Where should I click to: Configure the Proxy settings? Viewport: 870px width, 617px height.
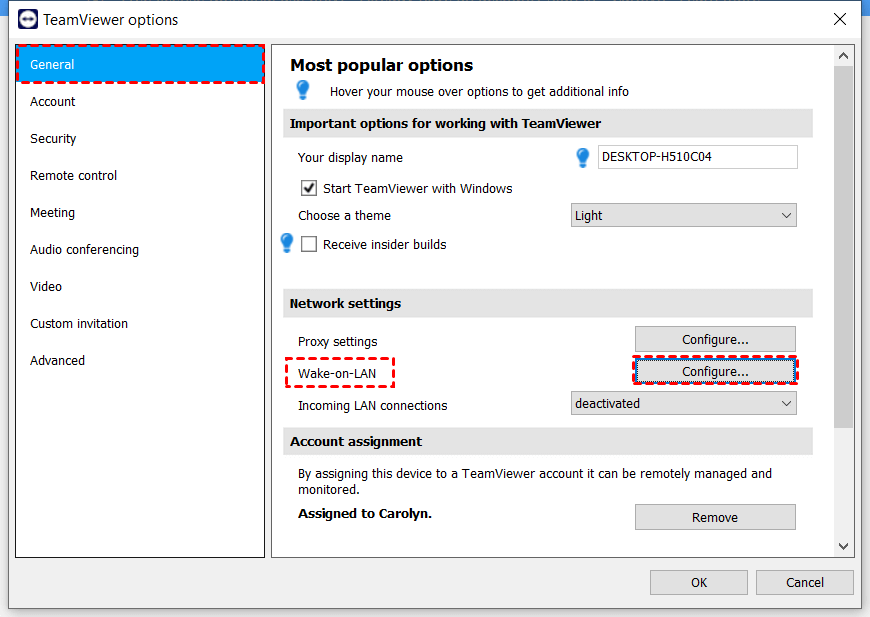pyautogui.click(x=715, y=340)
